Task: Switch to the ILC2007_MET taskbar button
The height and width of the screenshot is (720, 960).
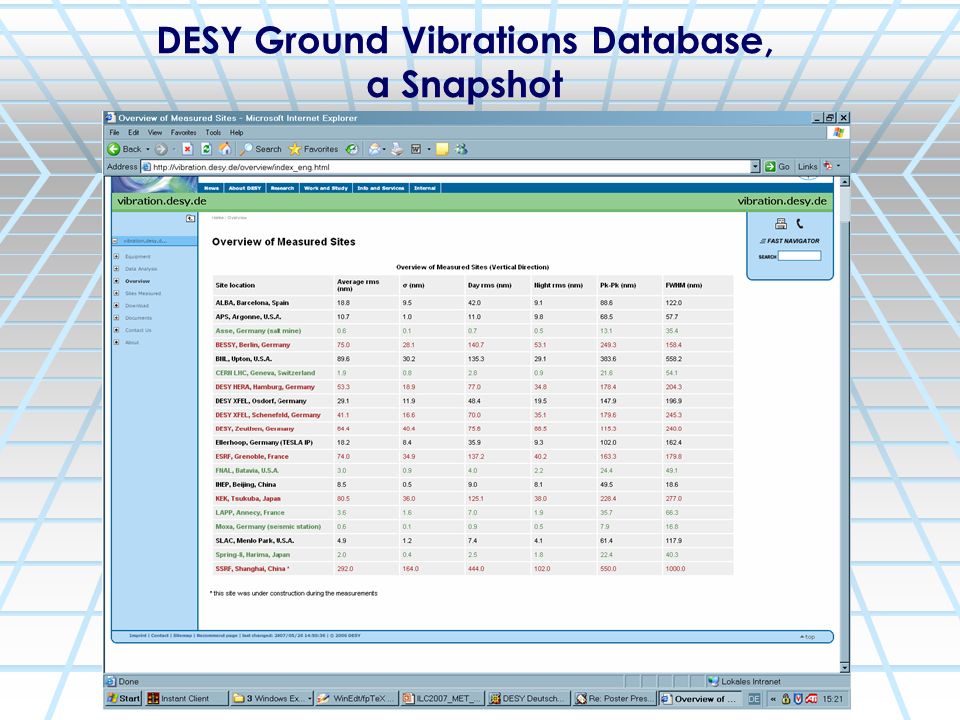Action: pyautogui.click(x=443, y=698)
